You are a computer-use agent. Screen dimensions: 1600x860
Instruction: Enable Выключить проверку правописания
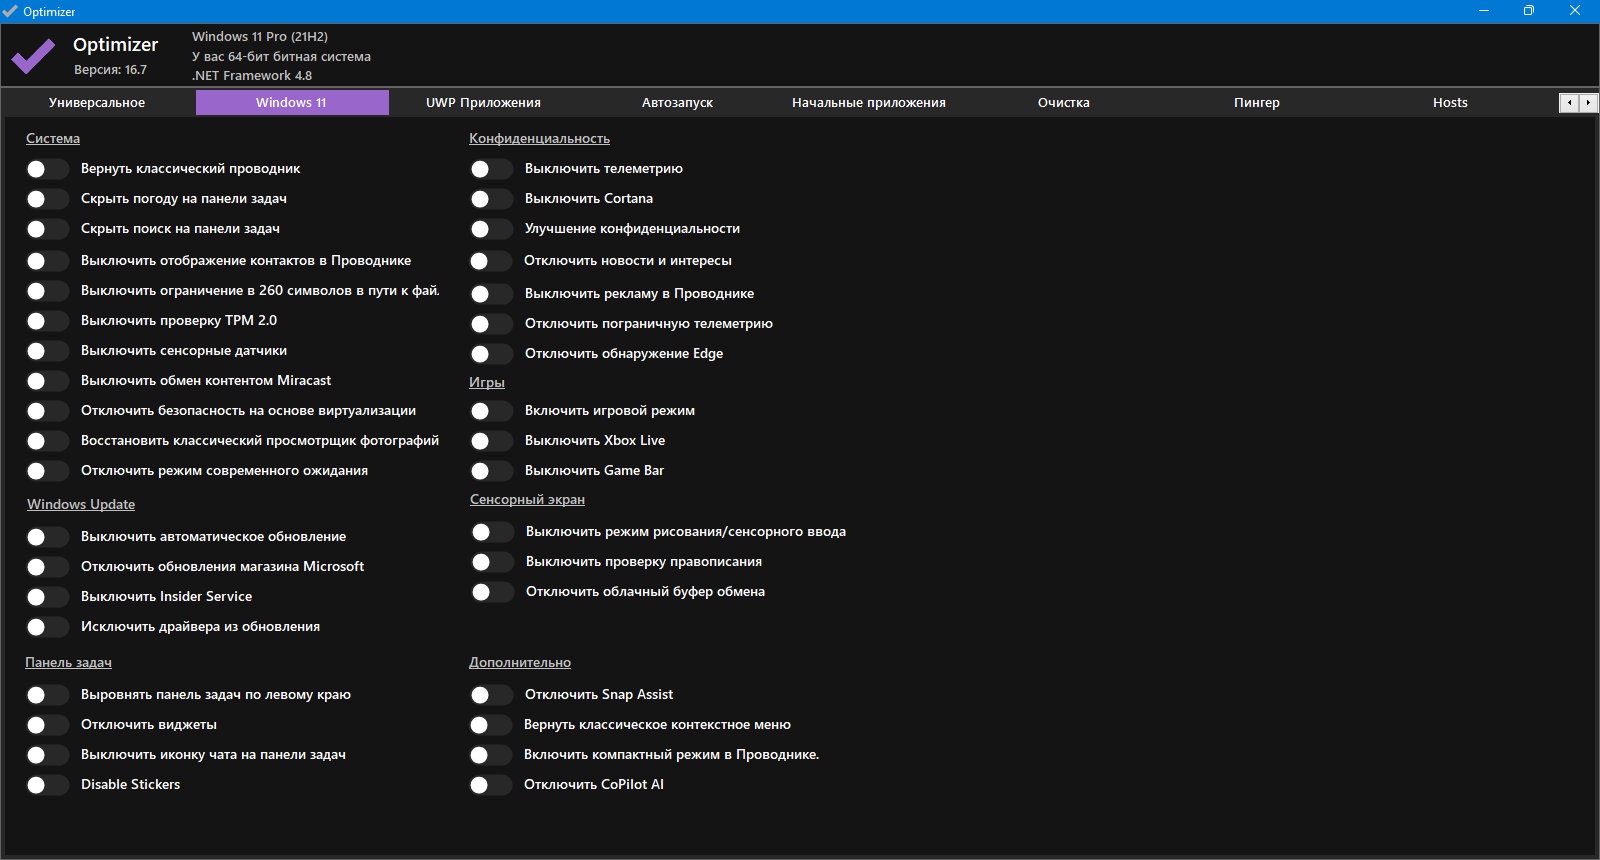click(x=492, y=562)
